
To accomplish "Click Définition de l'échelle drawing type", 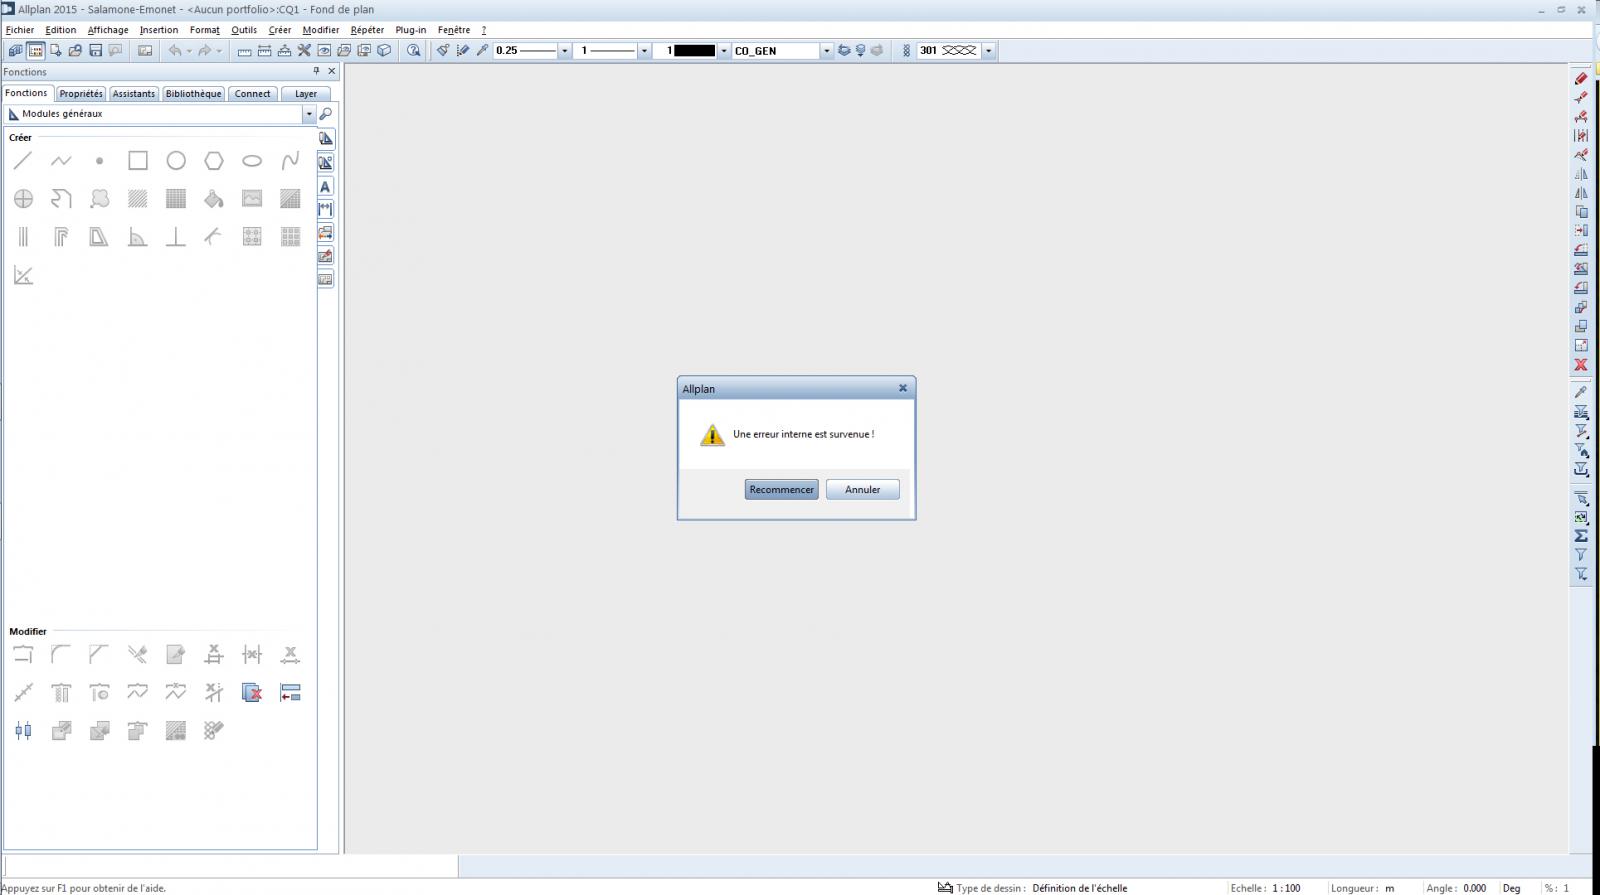I will pyautogui.click(x=1080, y=888).
